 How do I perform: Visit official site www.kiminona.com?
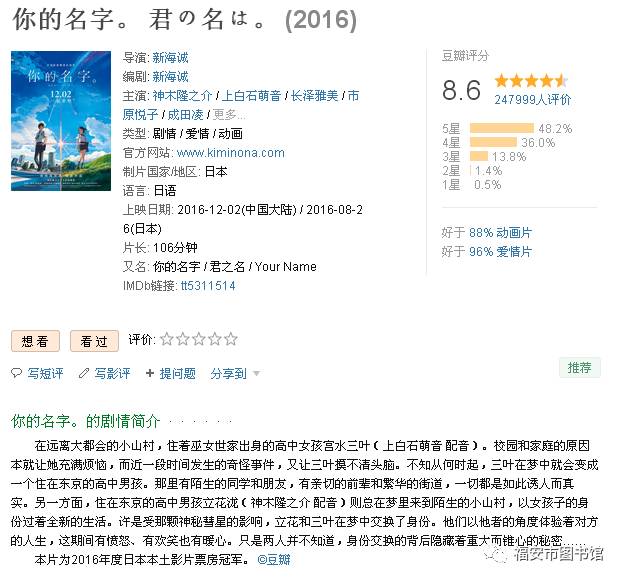(231, 153)
